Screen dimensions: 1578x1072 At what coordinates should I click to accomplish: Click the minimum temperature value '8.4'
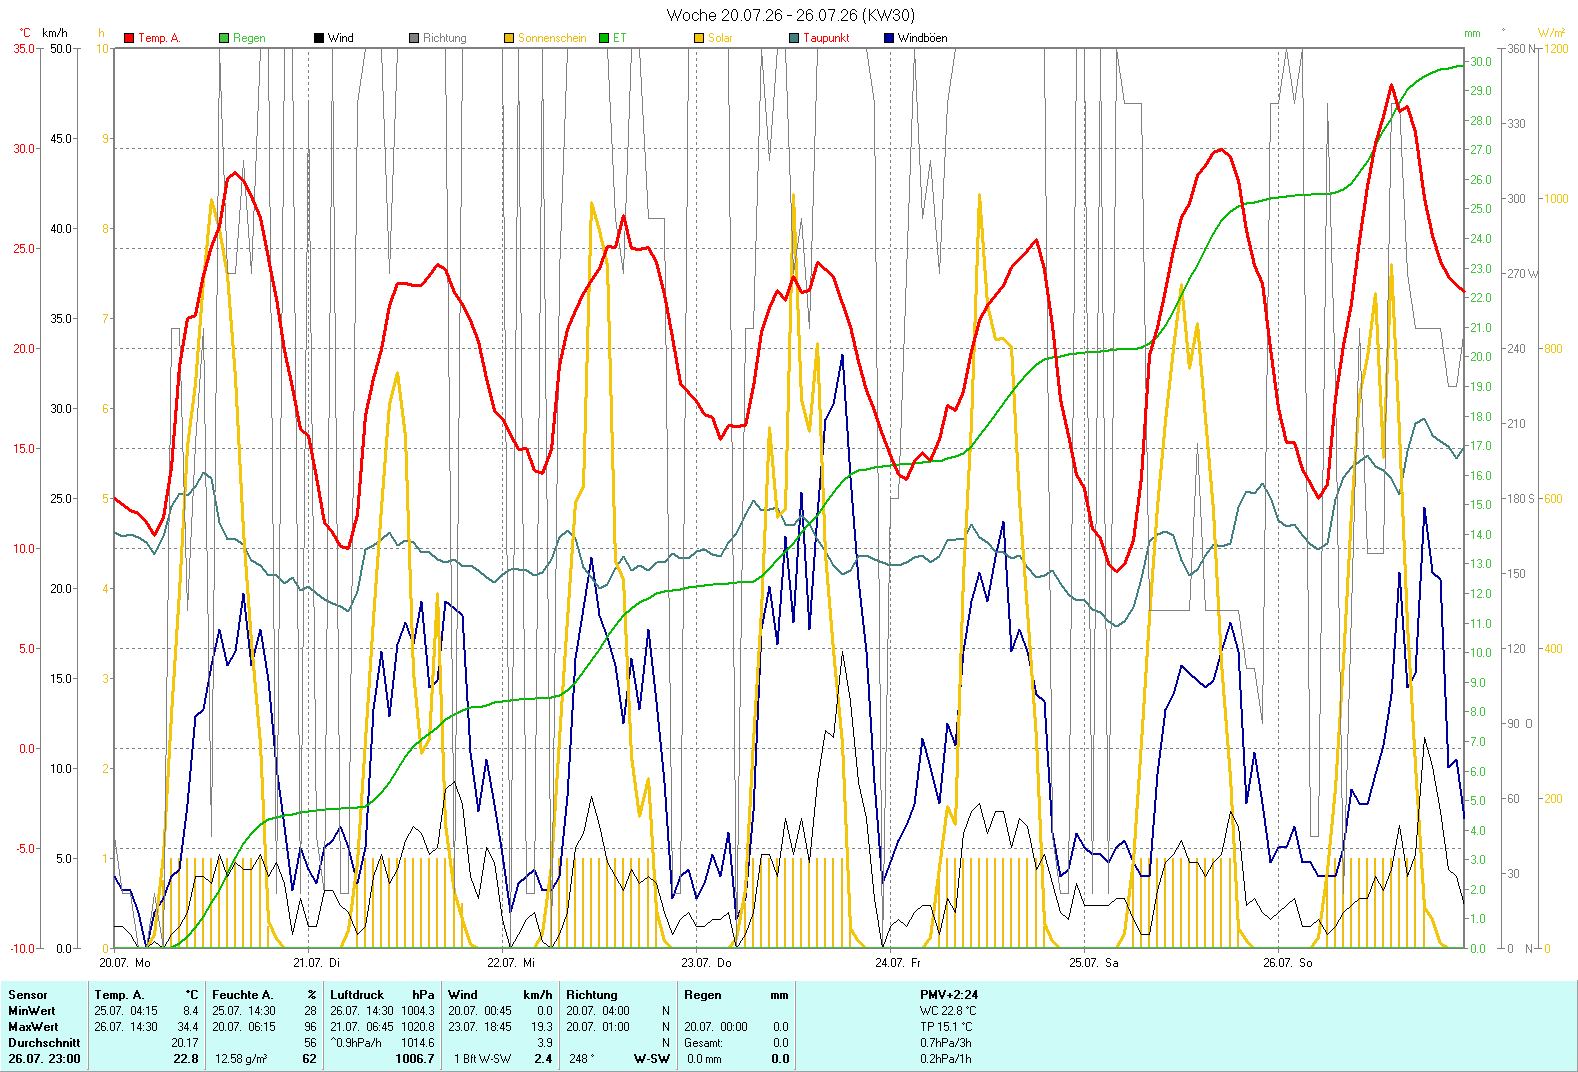191,1011
